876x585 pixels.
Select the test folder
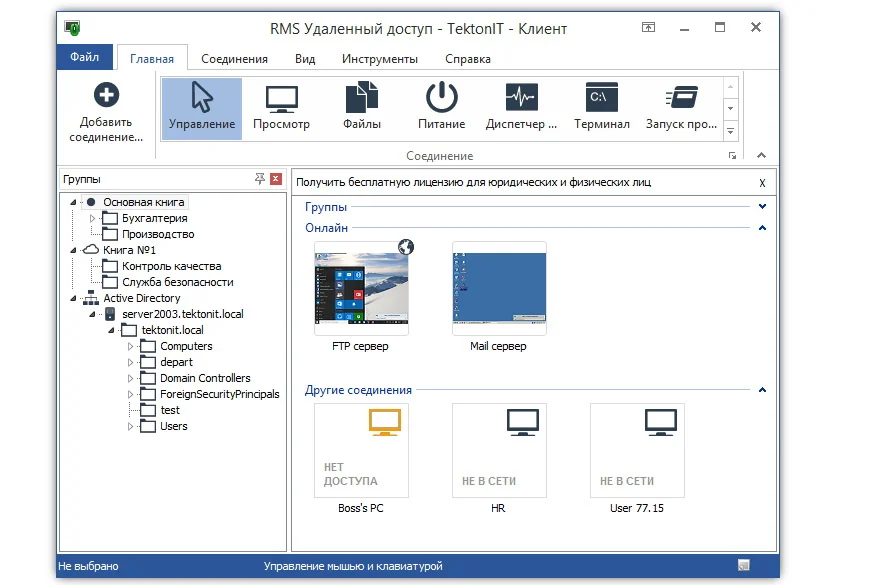coord(170,410)
